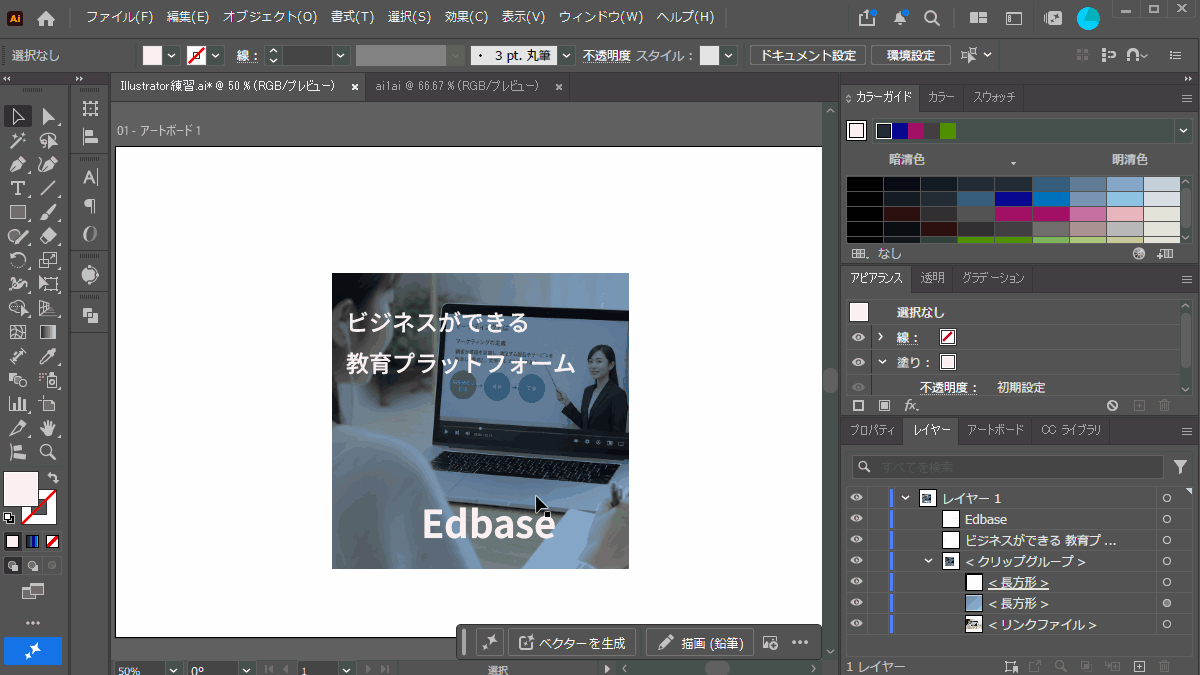Open the ファイル(F) menu
The width and height of the screenshot is (1200, 675).
point(120,18)
